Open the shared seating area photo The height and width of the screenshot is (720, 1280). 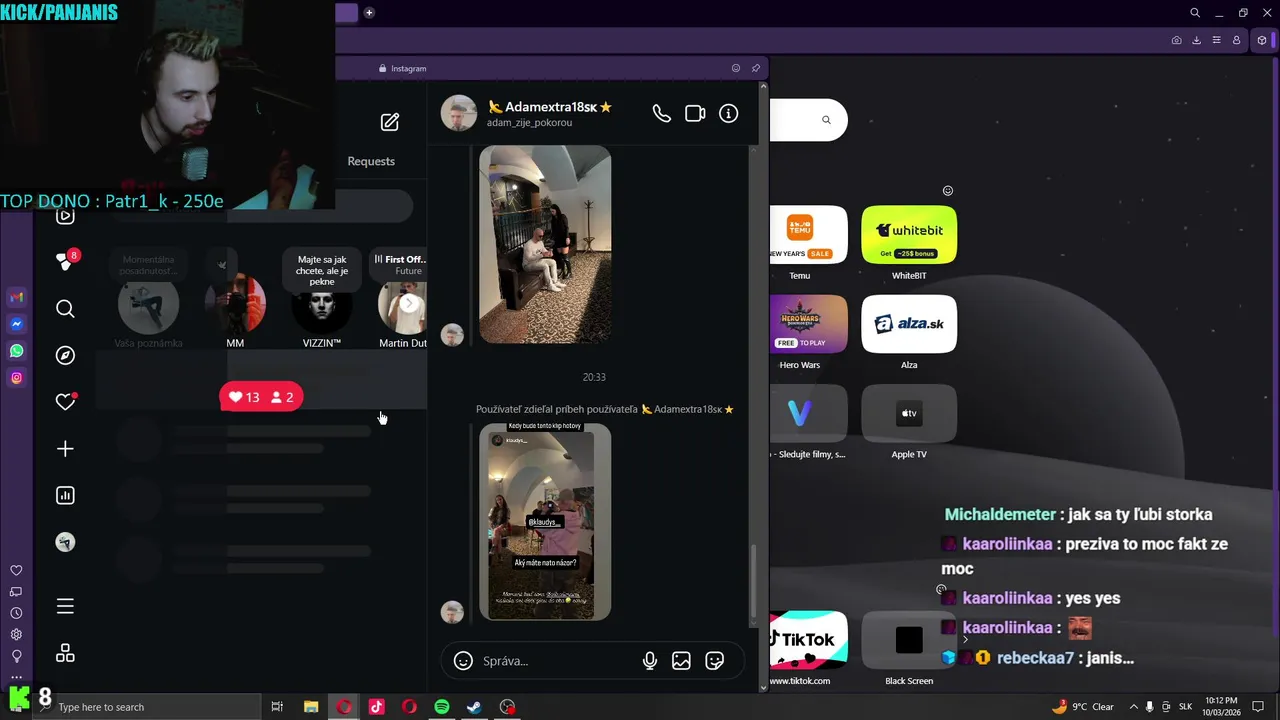(545, 245)
